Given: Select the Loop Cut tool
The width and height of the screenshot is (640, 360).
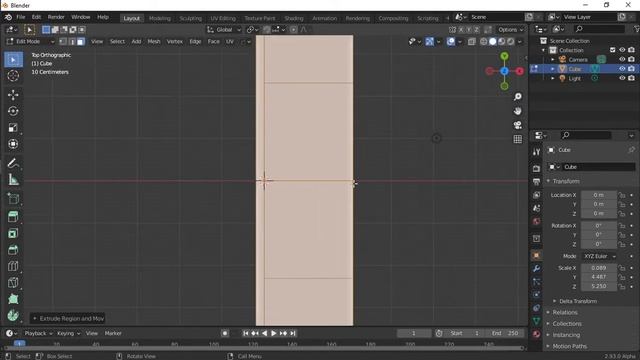Looking at the screenshot, I should pyautogui.click(x=13, y=266).
